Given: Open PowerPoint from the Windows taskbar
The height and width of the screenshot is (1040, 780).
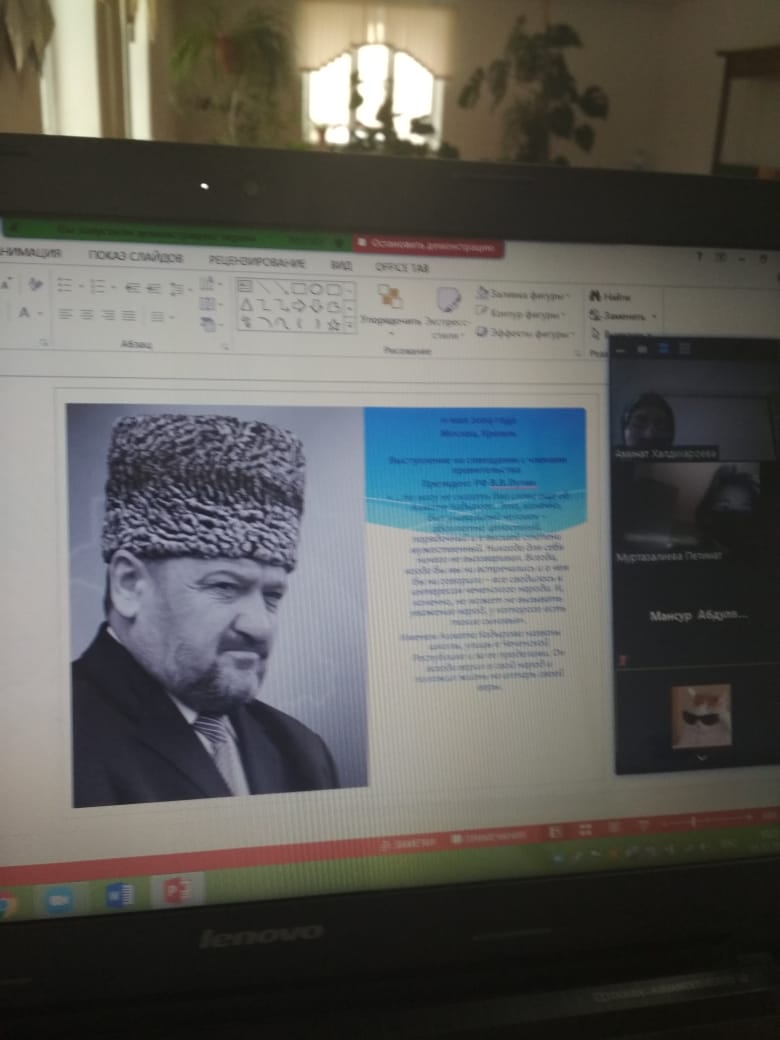Looking at the screenshot, I should (177, 888).
